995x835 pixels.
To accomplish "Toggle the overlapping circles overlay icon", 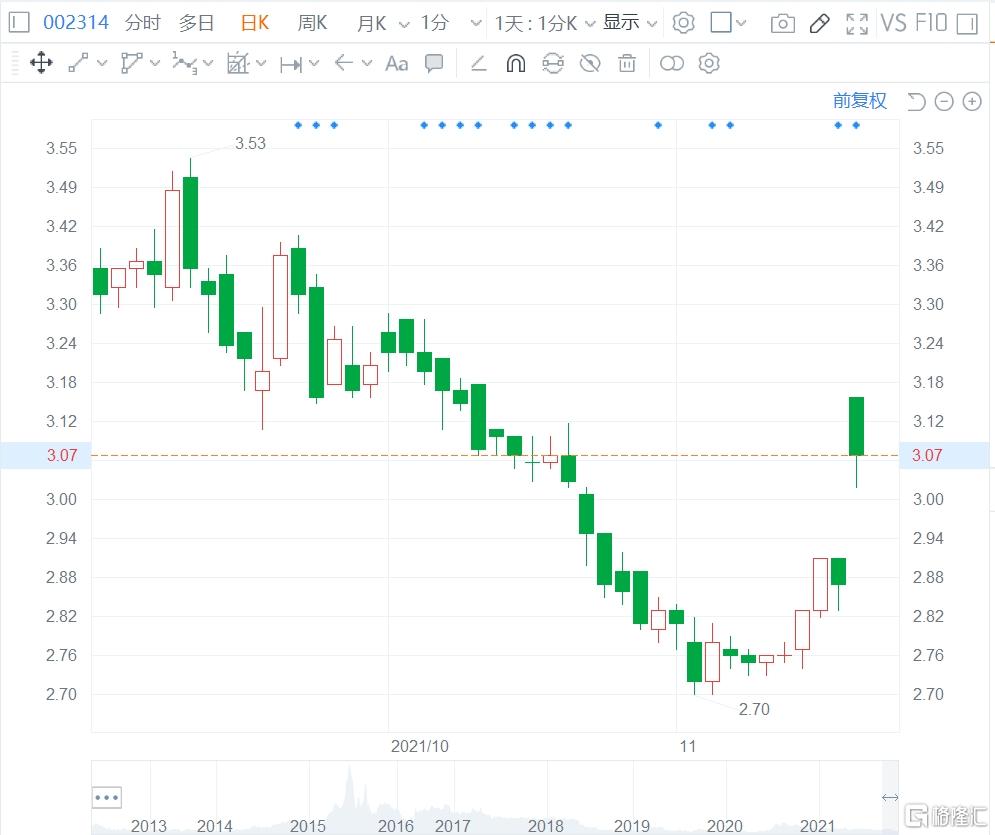I will [672, 63].
